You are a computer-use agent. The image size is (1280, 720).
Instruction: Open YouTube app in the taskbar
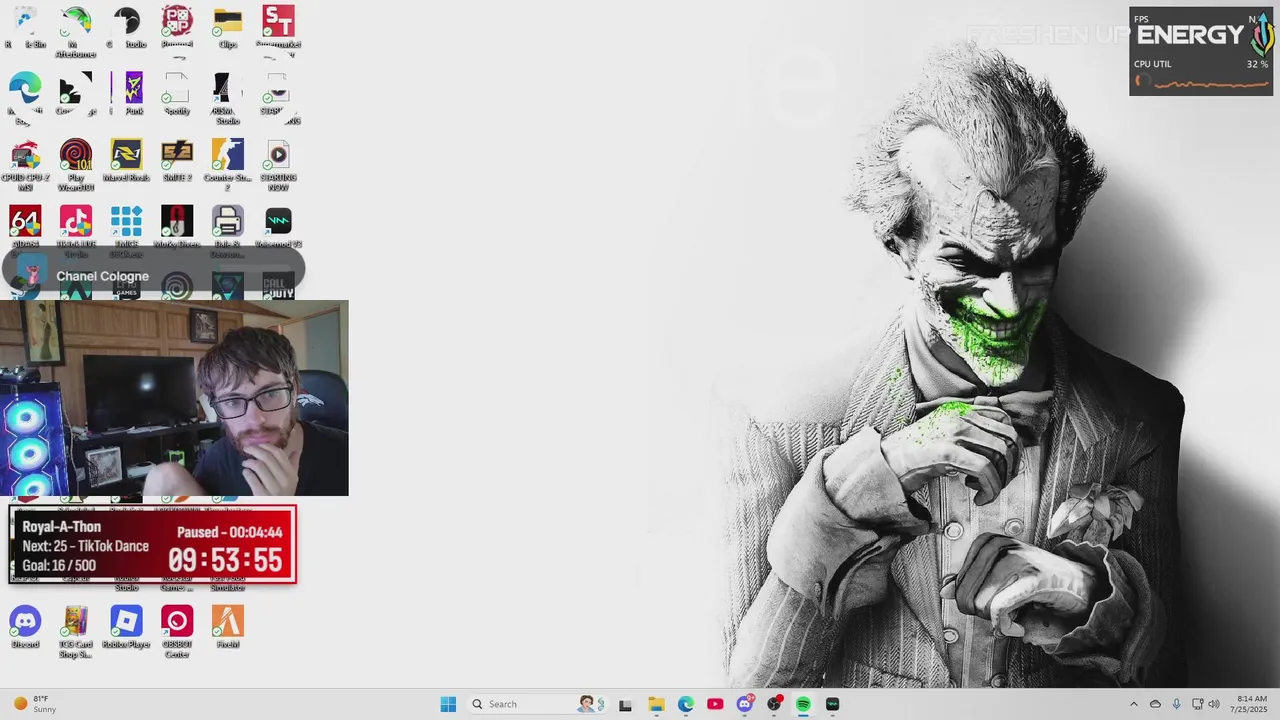pos(715,704)
